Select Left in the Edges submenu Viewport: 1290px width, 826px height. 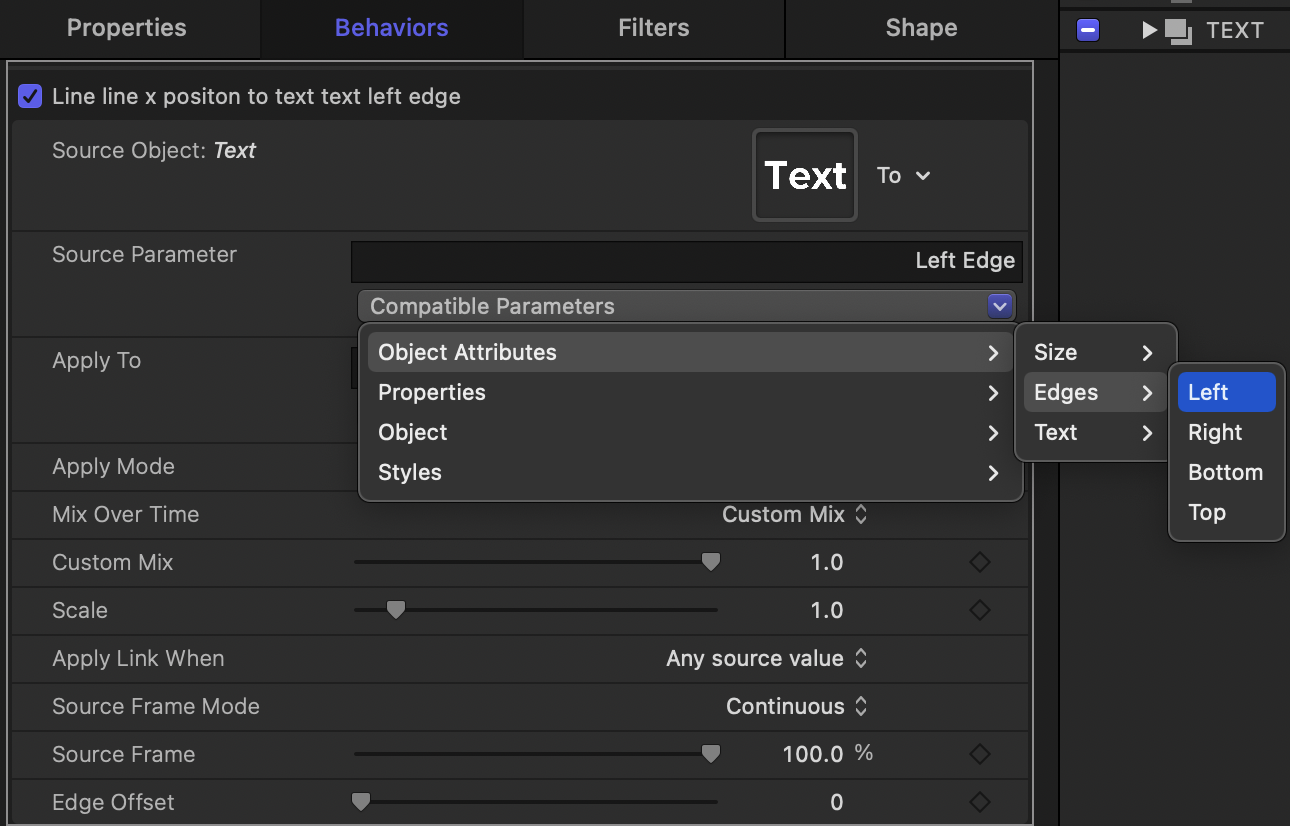(1210, 392)
